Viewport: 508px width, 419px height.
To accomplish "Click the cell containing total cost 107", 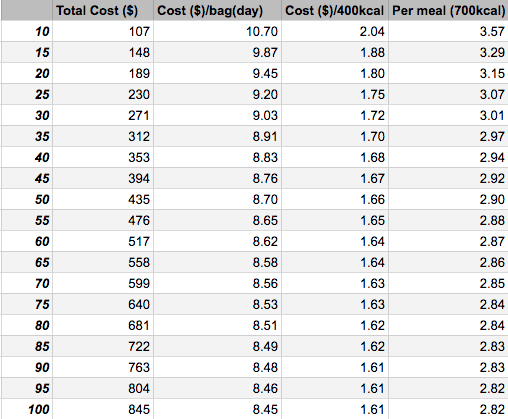I will click(103, 31).
